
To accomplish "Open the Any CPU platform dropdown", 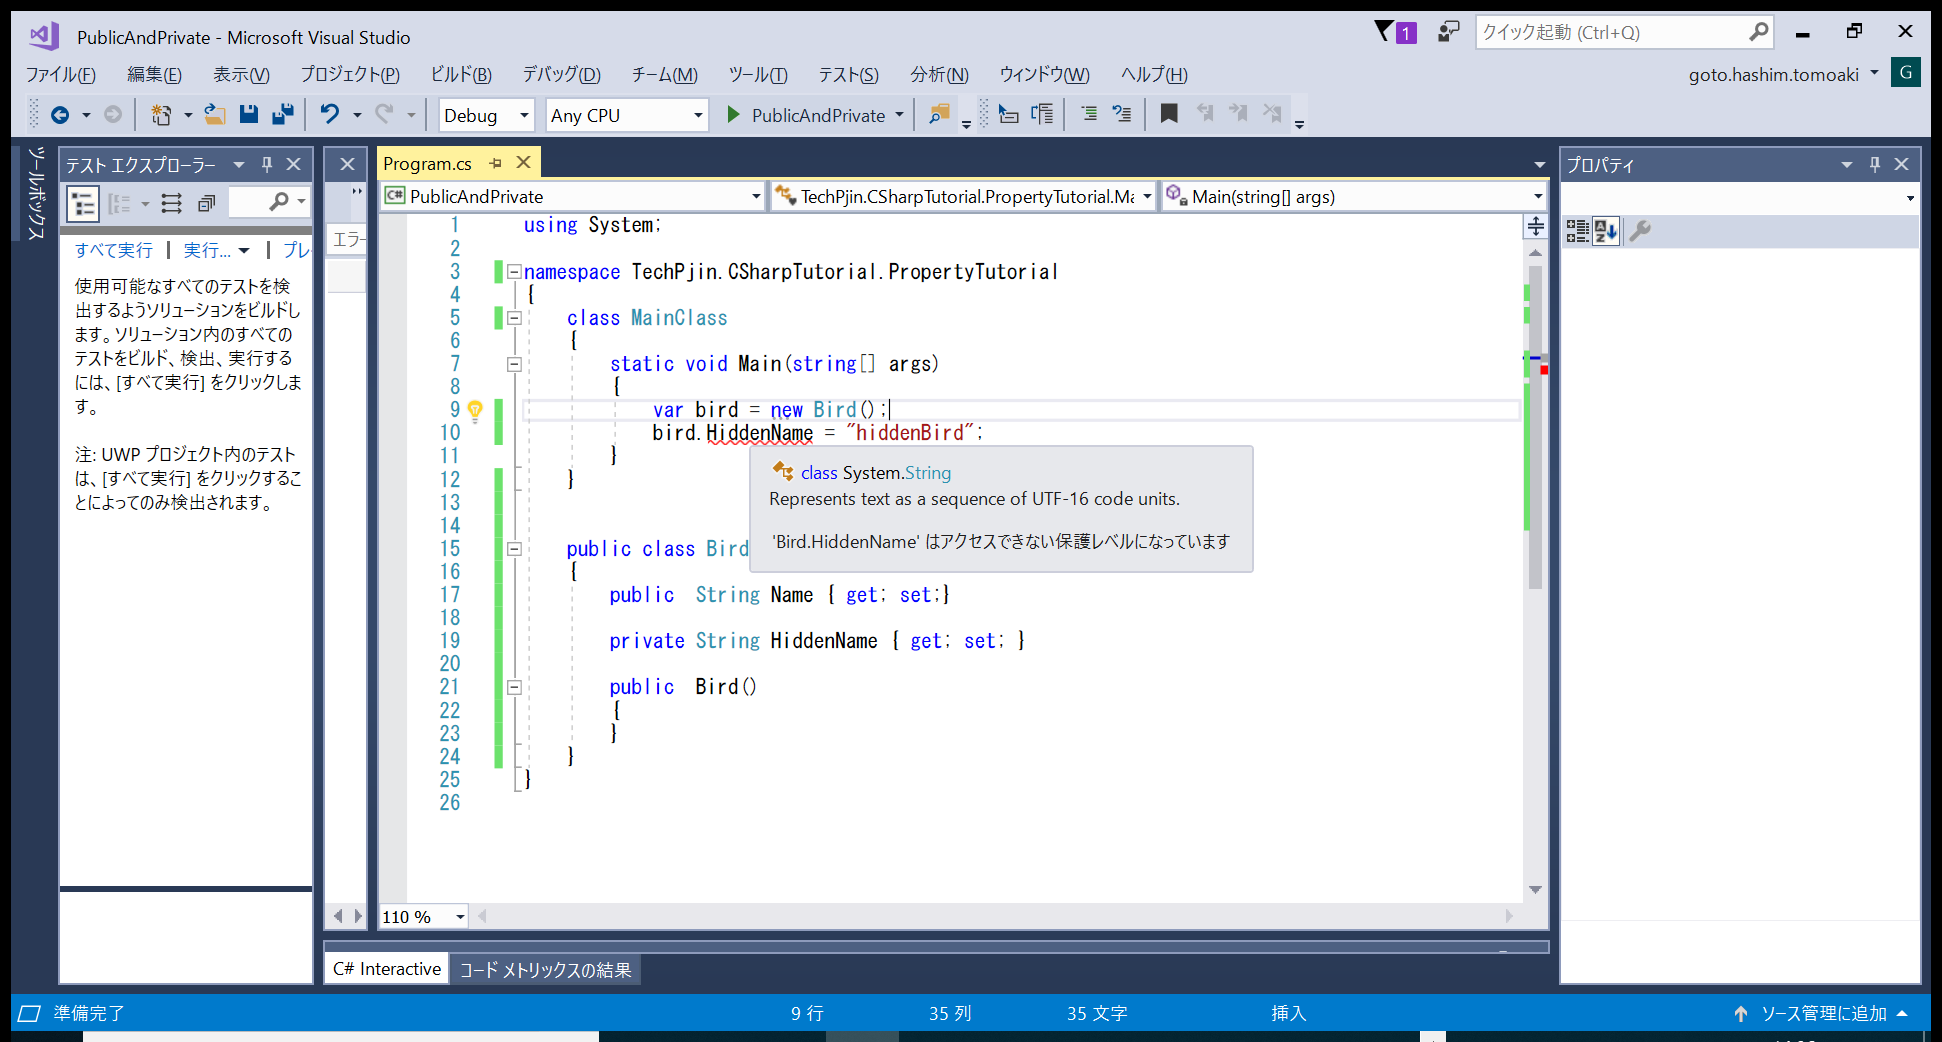I will 626,115.
